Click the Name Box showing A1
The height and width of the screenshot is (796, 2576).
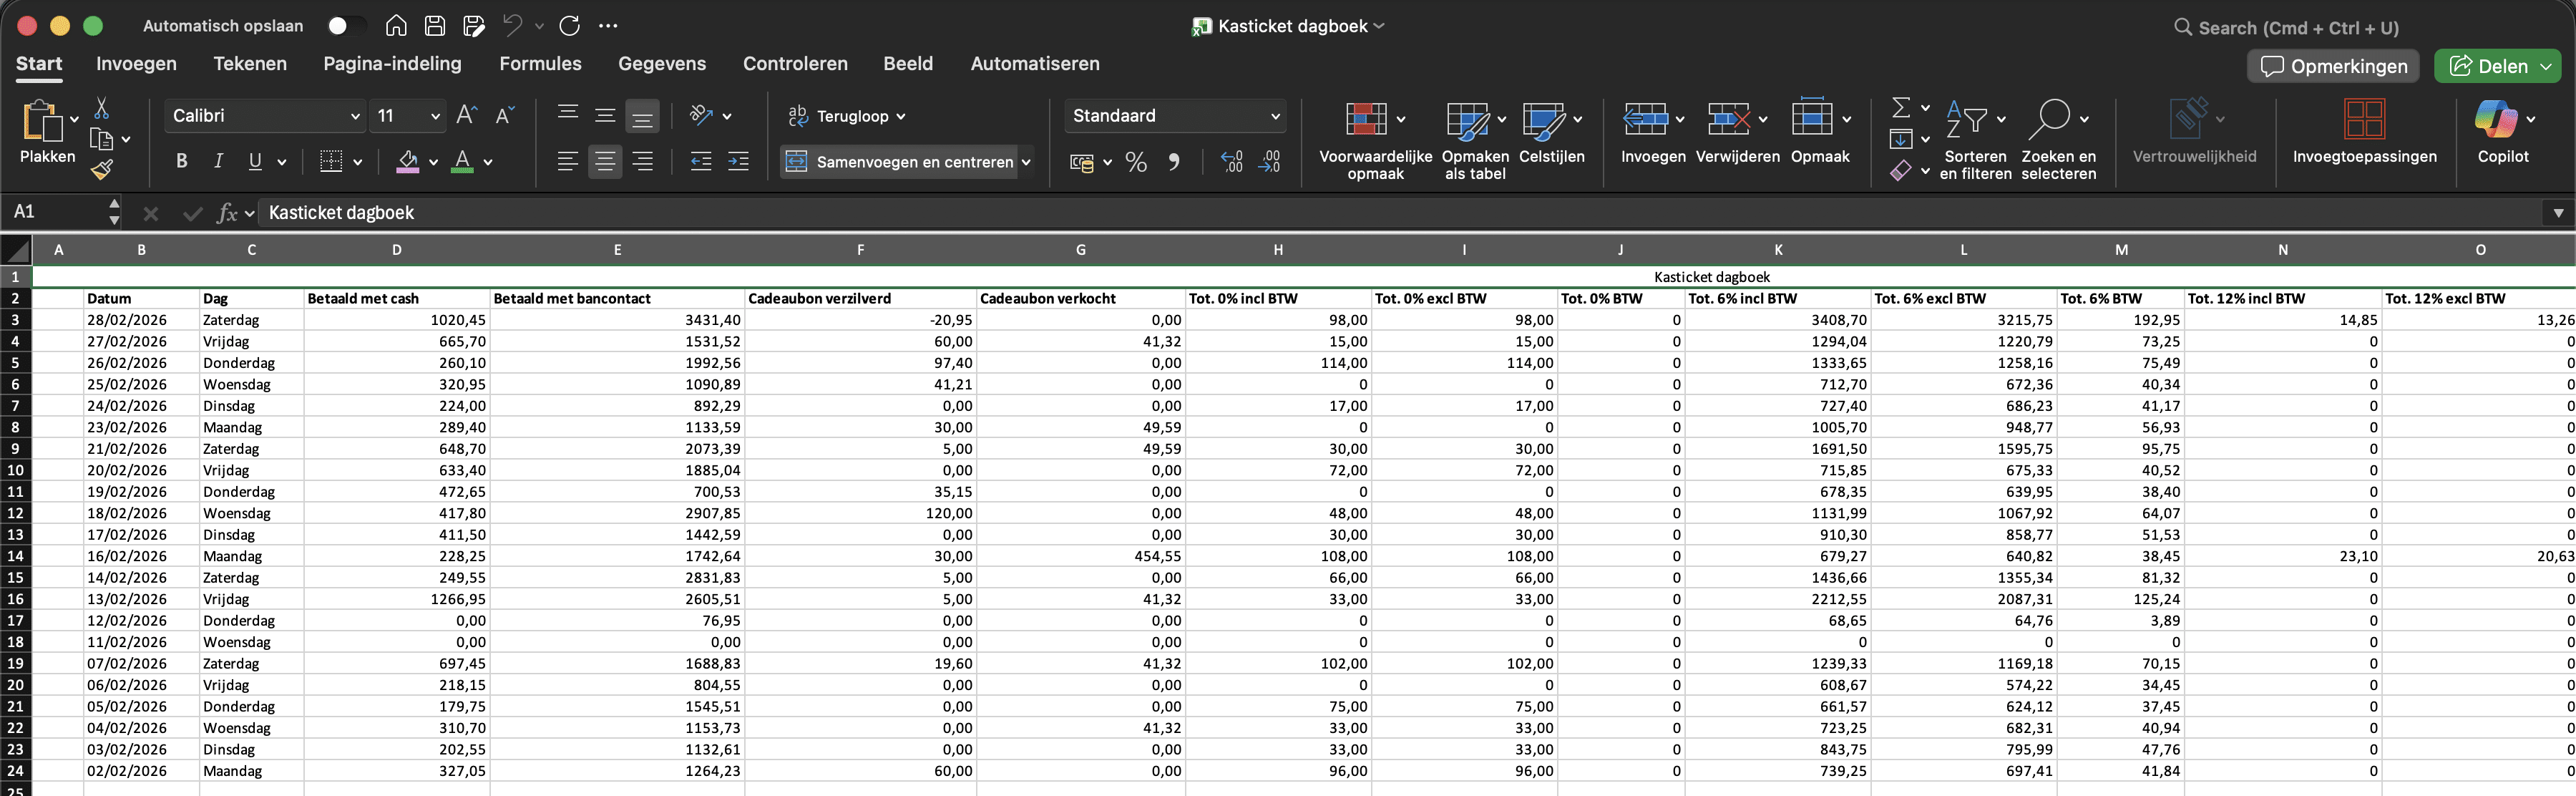55,212
